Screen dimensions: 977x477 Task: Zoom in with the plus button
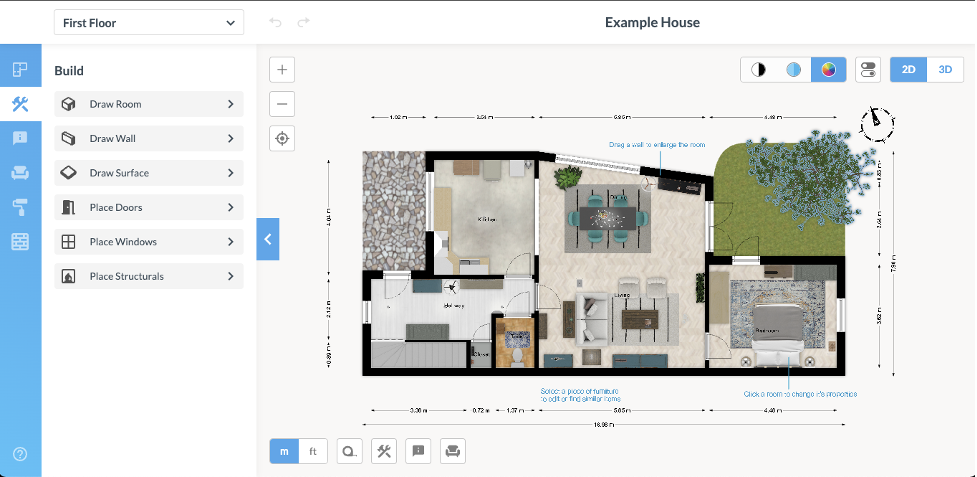282,70
